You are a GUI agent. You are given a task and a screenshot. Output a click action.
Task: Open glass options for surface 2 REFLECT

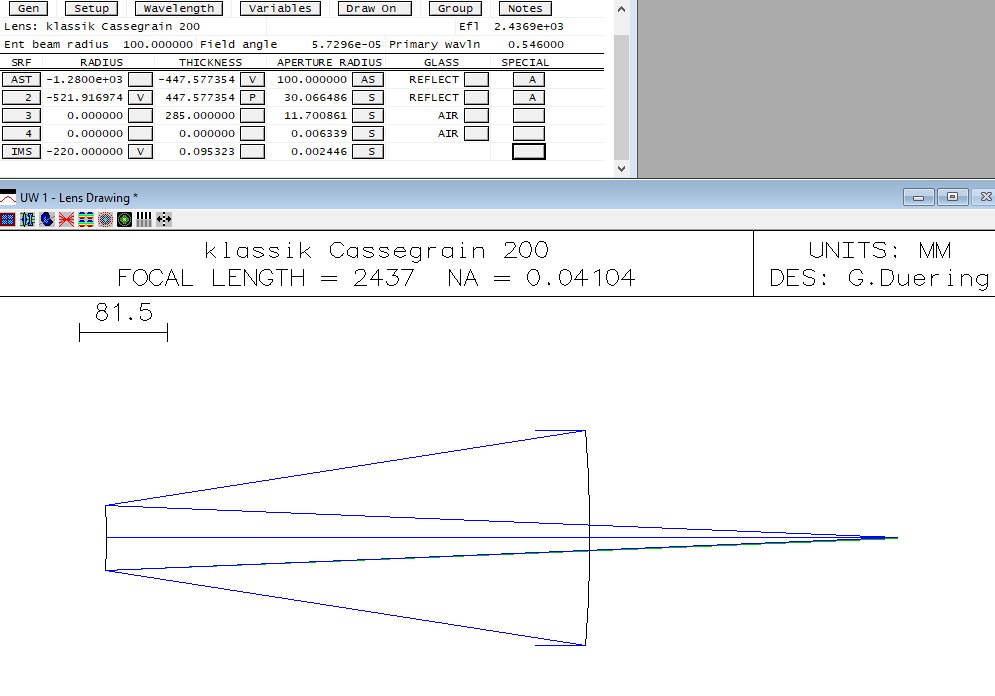coord(477,97)
